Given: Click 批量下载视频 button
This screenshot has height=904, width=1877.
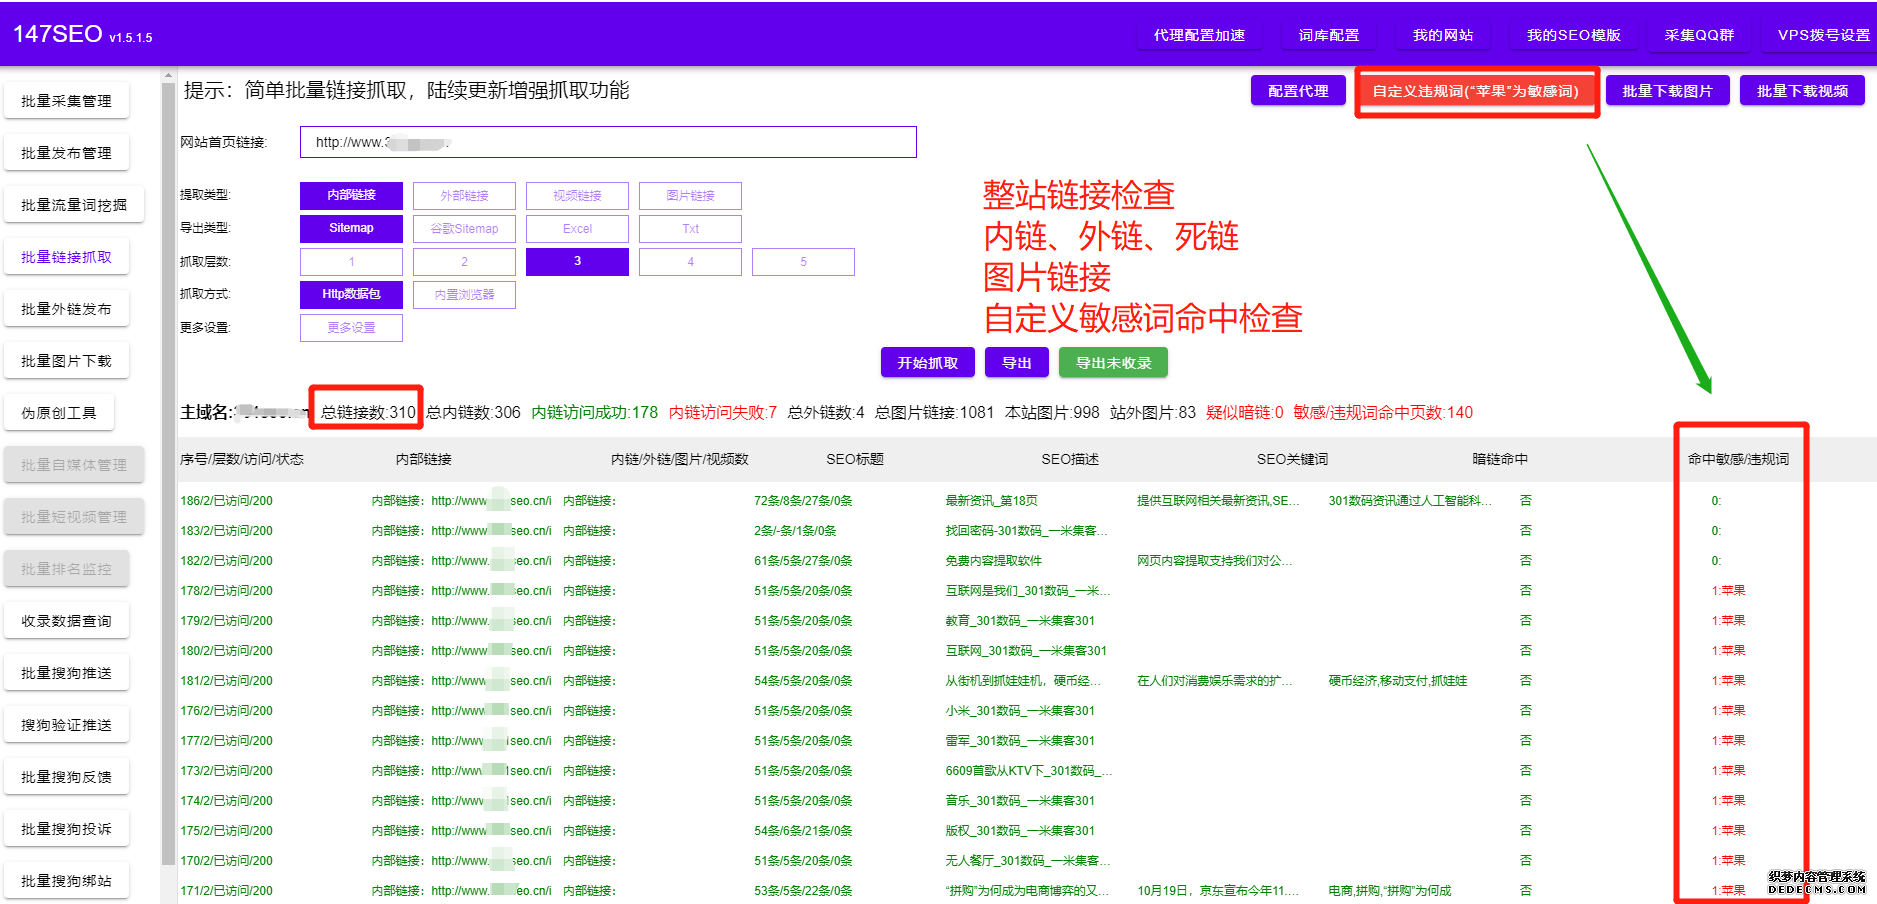Looking at the screenshot, I should (x=1803, y=91).
